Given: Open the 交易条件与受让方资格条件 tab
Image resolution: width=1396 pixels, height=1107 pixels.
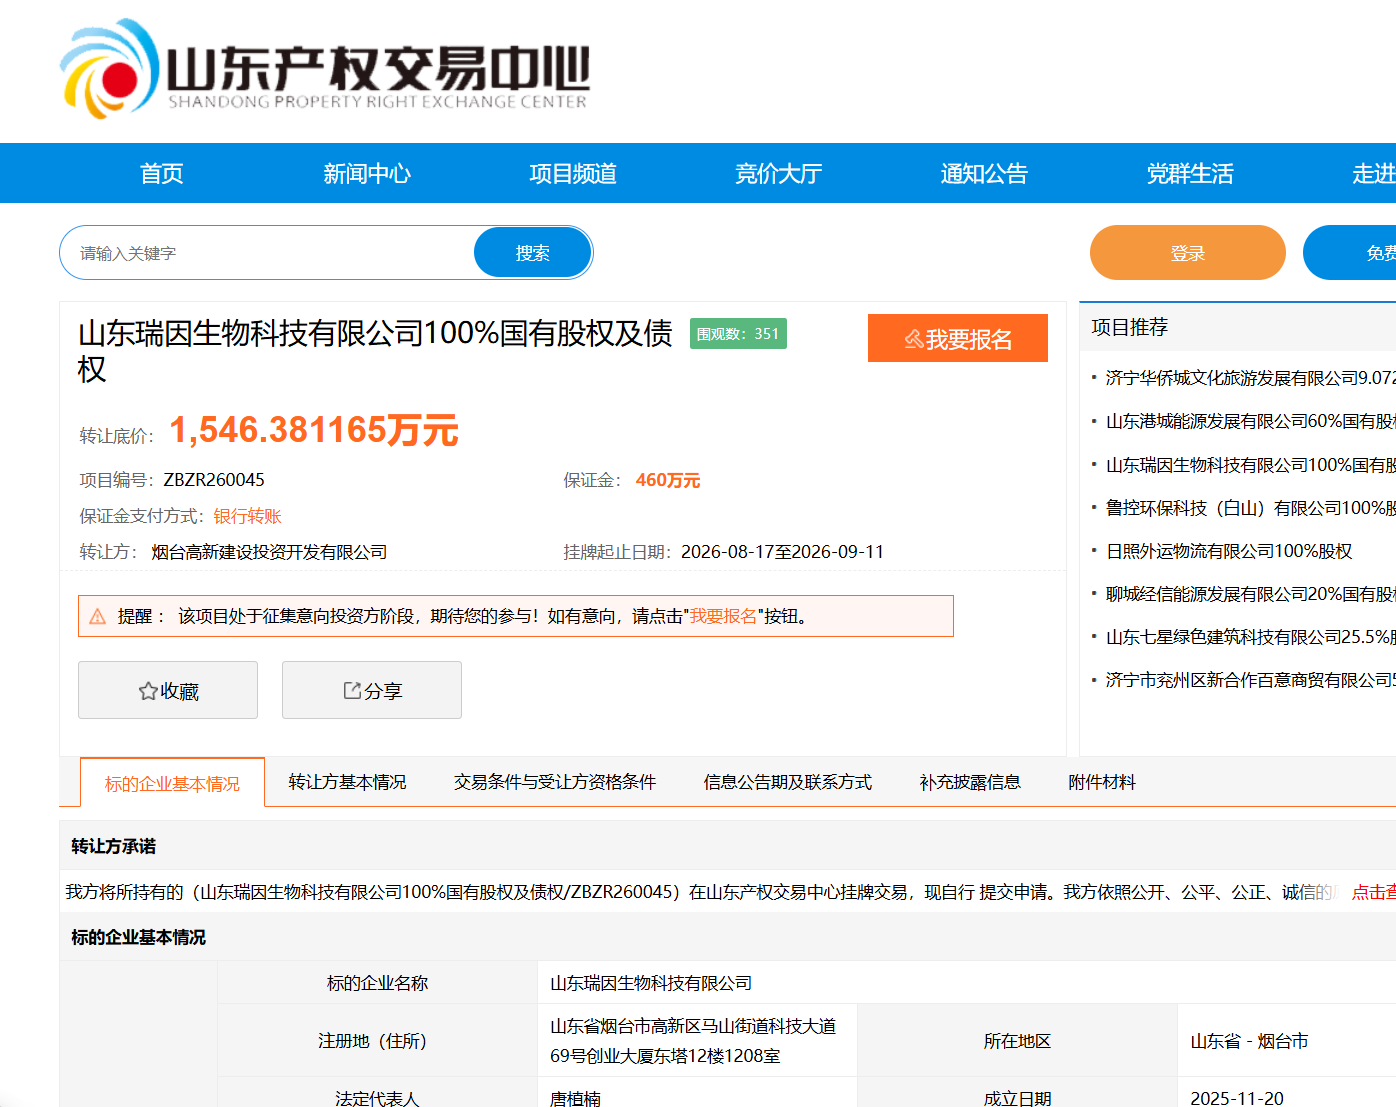Looking at the screenshot, I should click(555, 782).
